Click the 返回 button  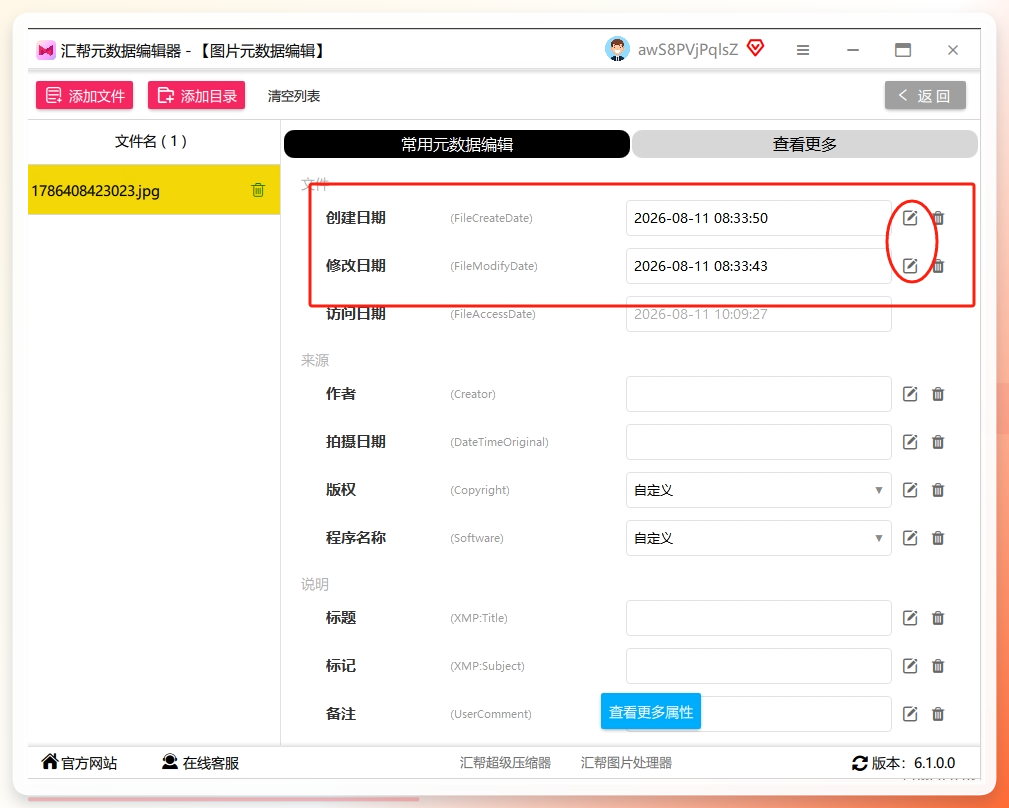click(925, 95)
